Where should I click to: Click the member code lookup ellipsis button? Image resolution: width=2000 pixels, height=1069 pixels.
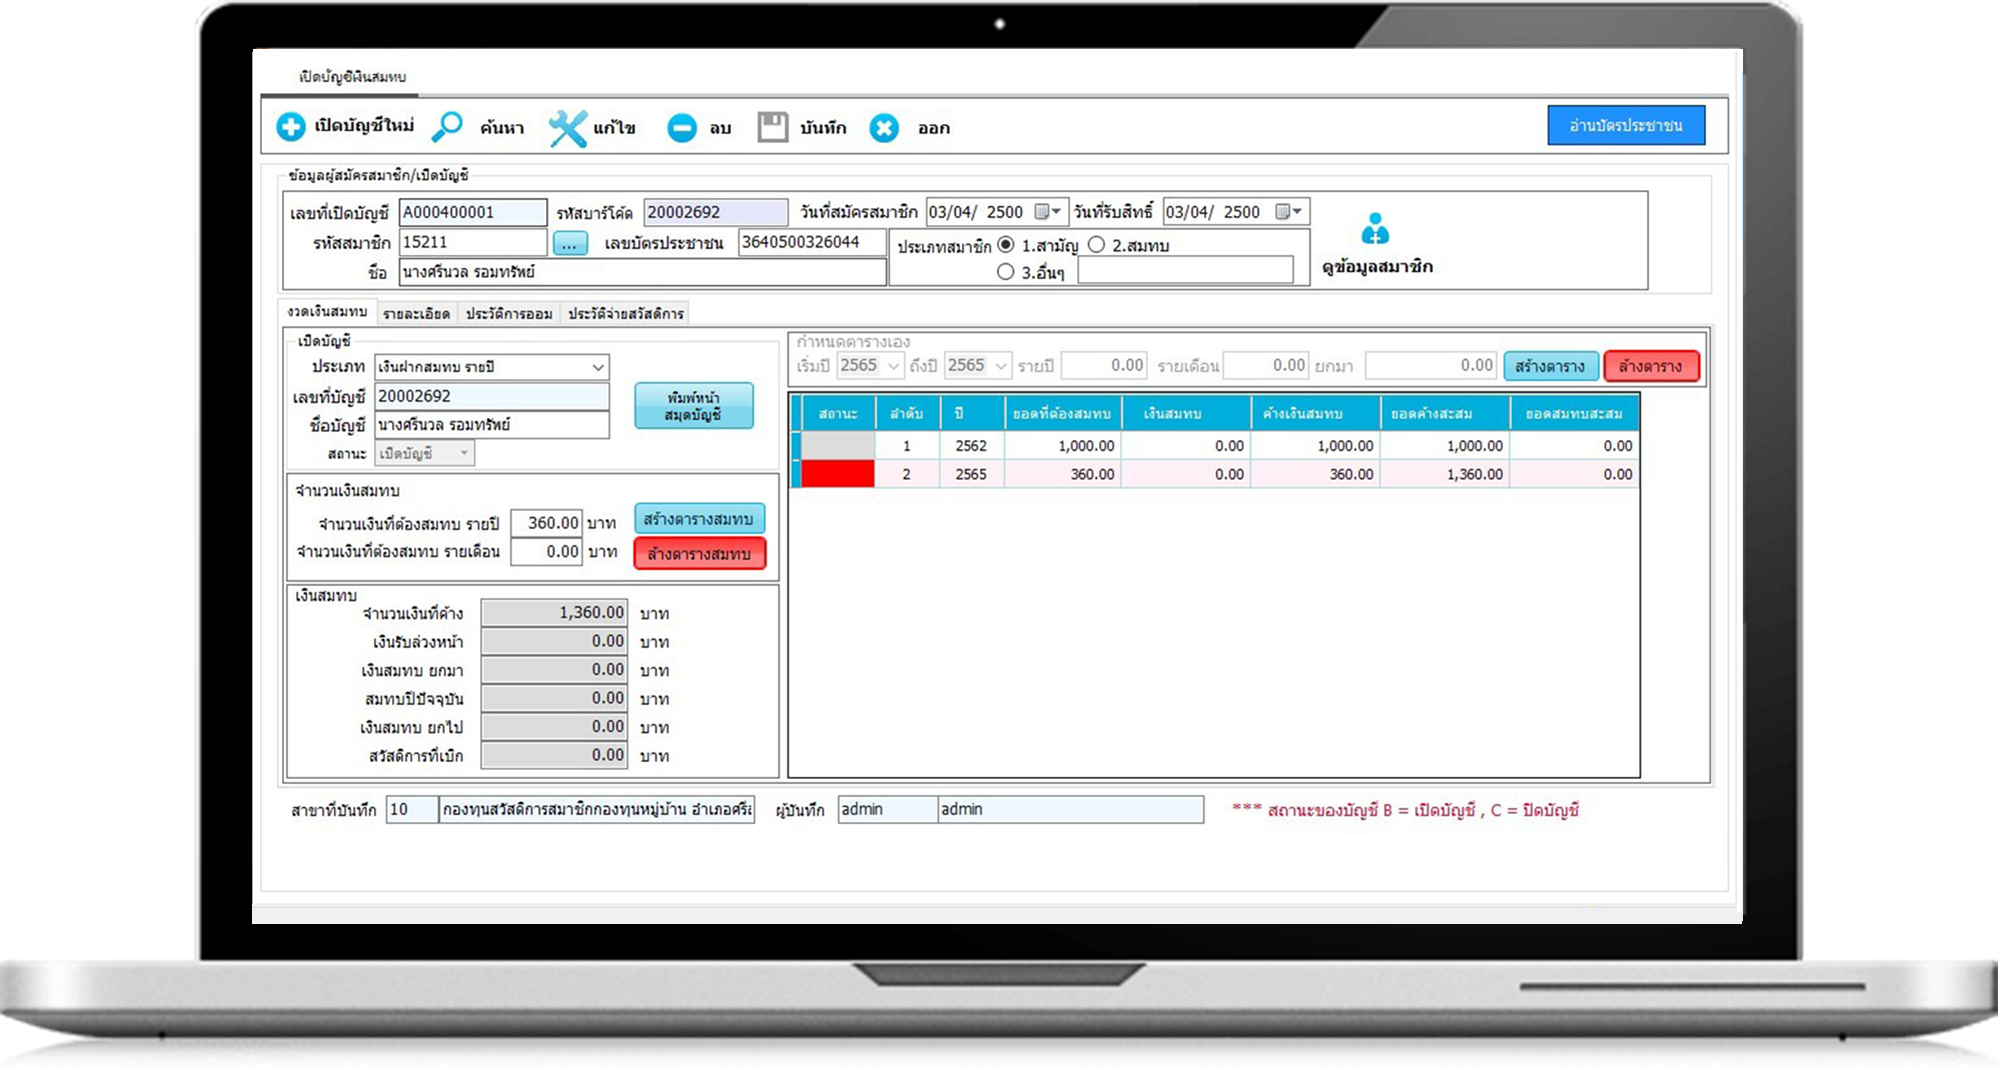click(x=569, y=243)
